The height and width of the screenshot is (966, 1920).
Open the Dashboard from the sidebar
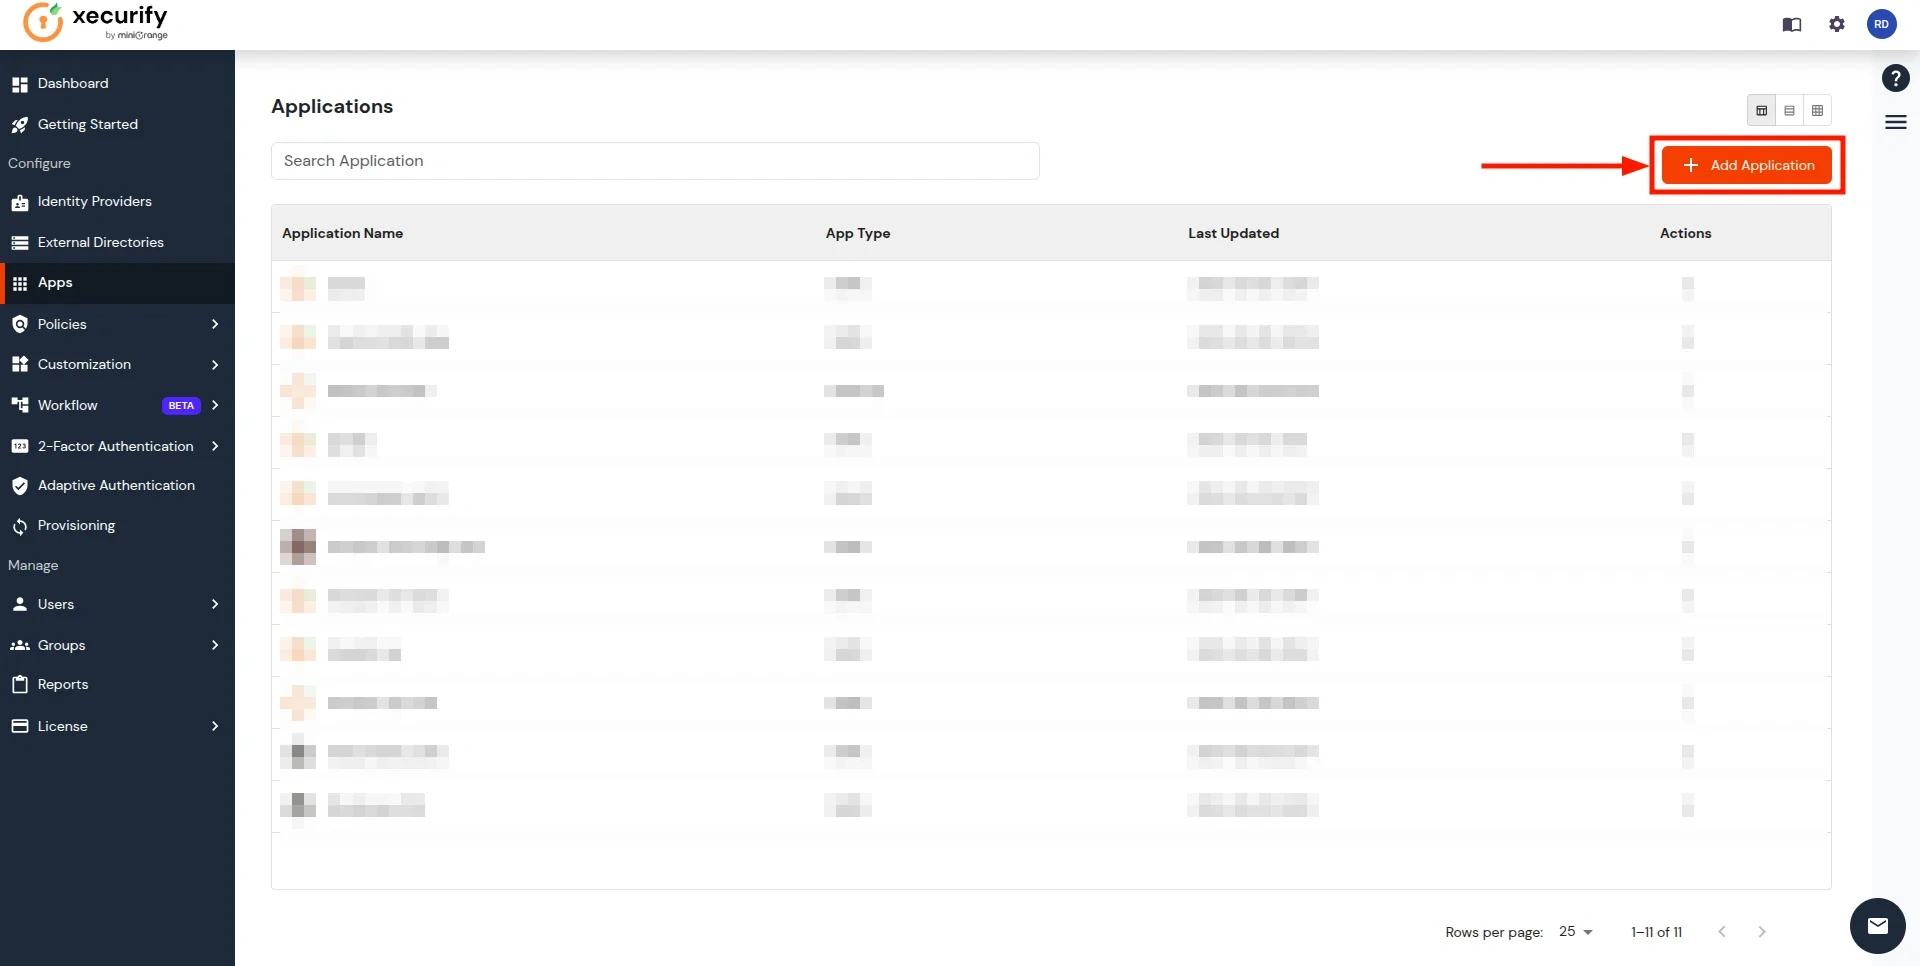73,83
